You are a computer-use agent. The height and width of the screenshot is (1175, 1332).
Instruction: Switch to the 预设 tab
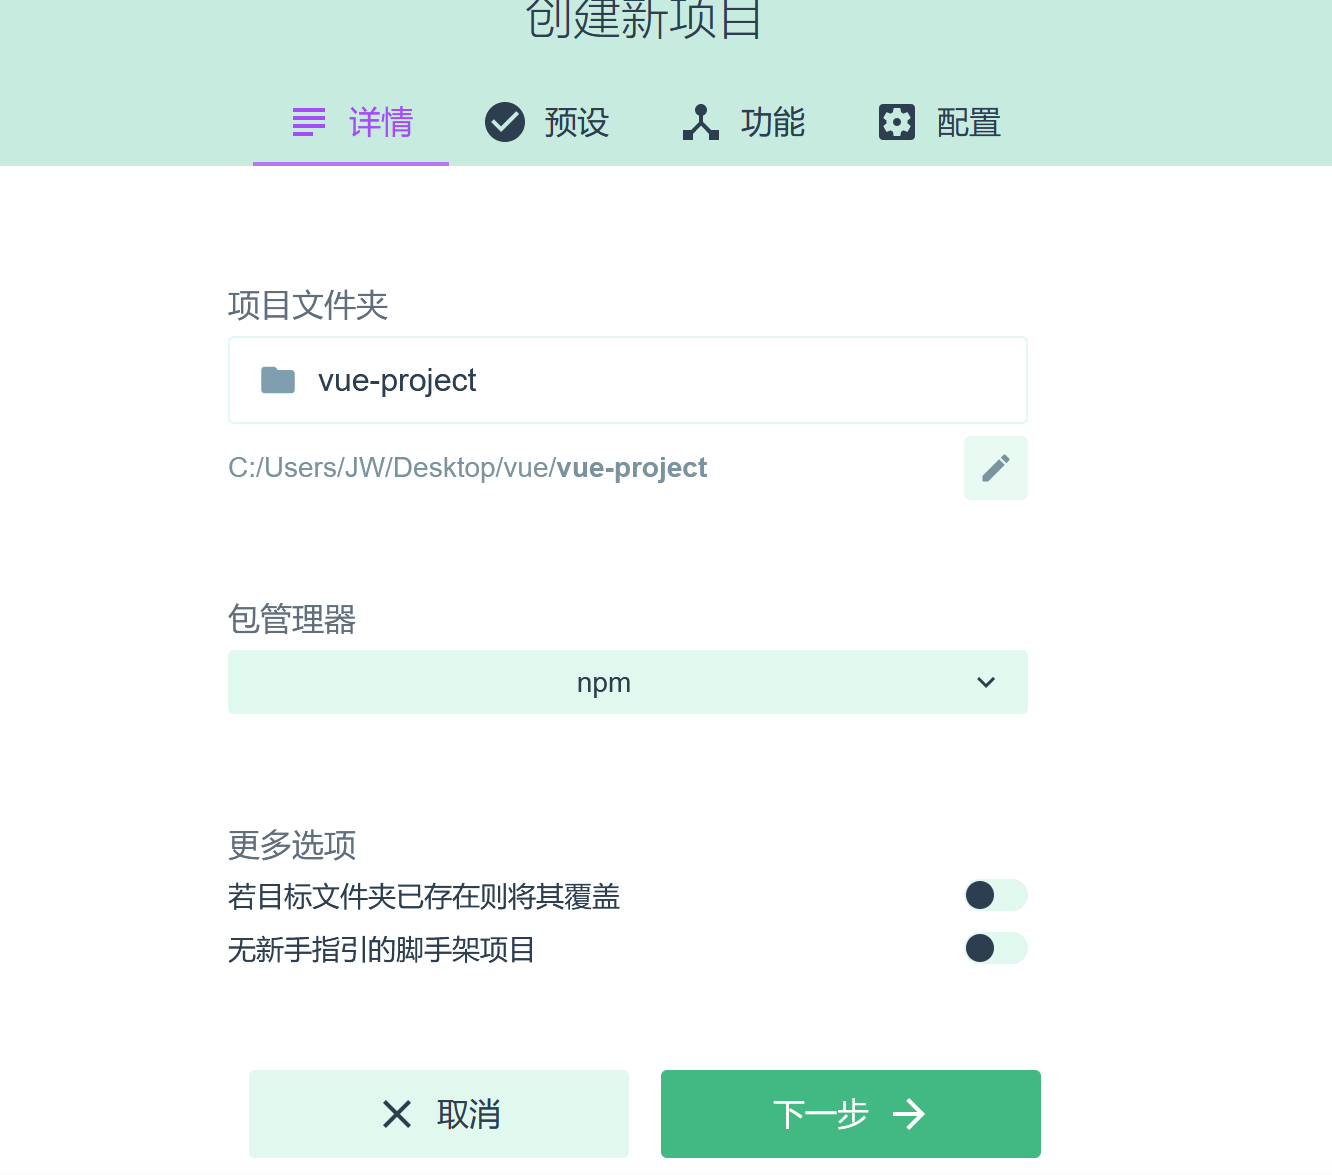pyautogui.click(x=547, y=122)
